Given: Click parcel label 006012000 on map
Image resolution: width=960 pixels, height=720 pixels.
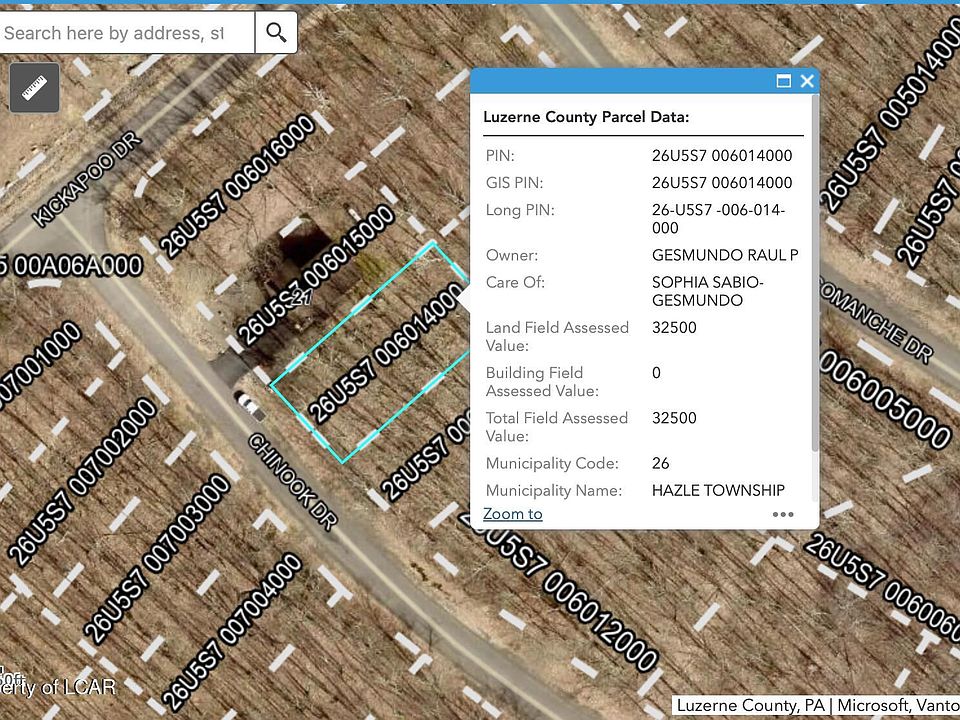Looking at the screenshot, I should [x=600, y=621].
